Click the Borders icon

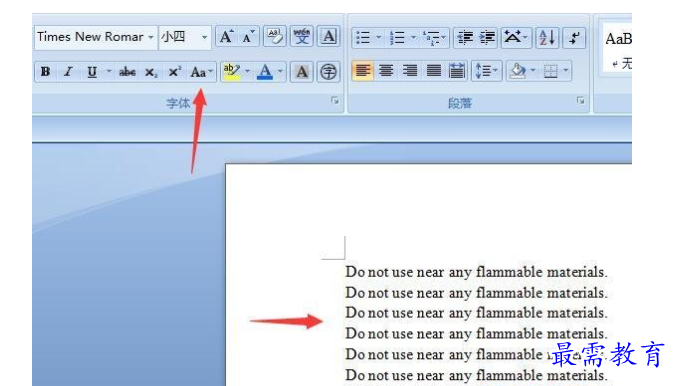[x=551, y=70]
